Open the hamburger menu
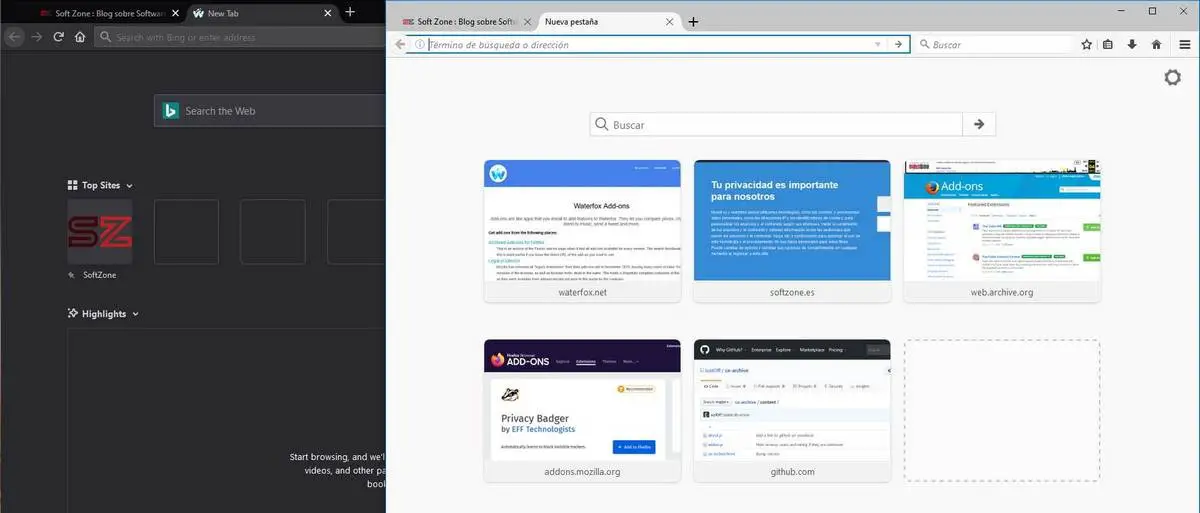Image resolution: width=1200 pixels, height=513 pixels. [1184, 44]
